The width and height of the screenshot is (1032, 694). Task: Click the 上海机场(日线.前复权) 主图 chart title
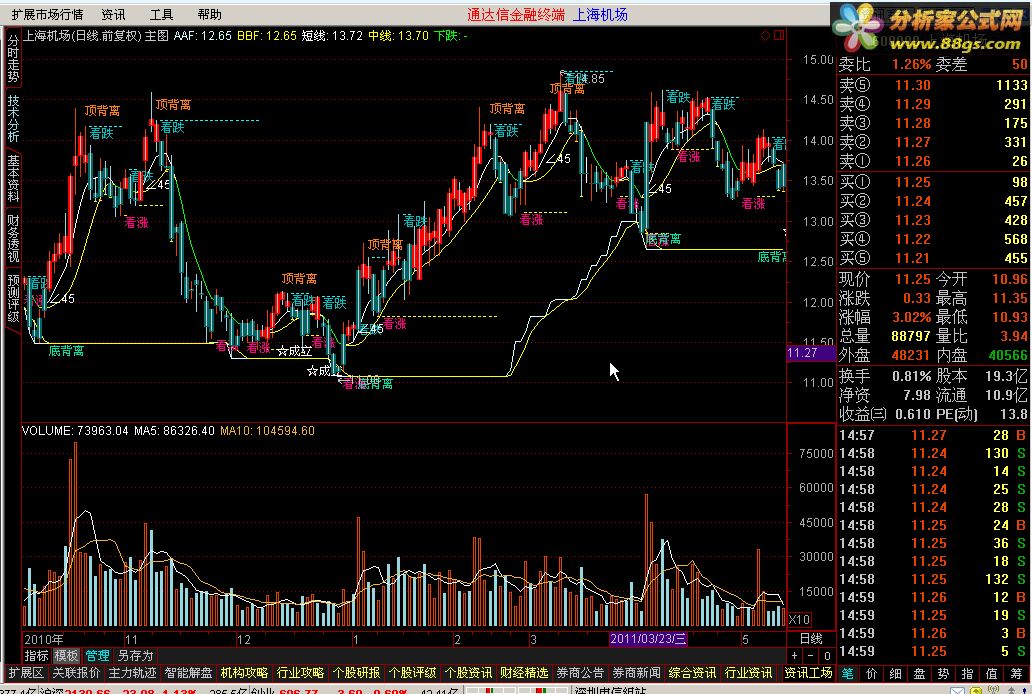pos(96,36)
